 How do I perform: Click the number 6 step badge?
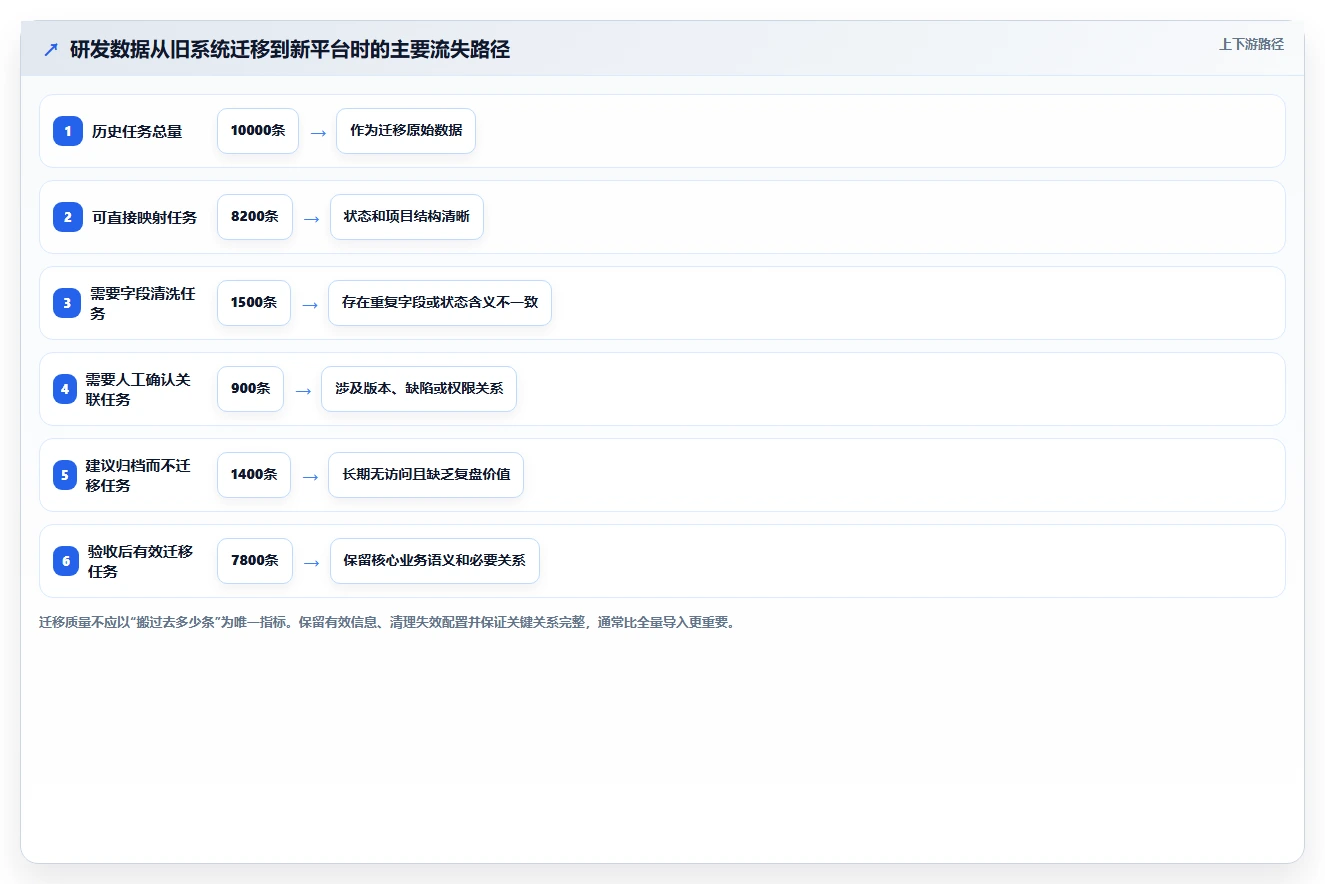click(x=66, y=561)
